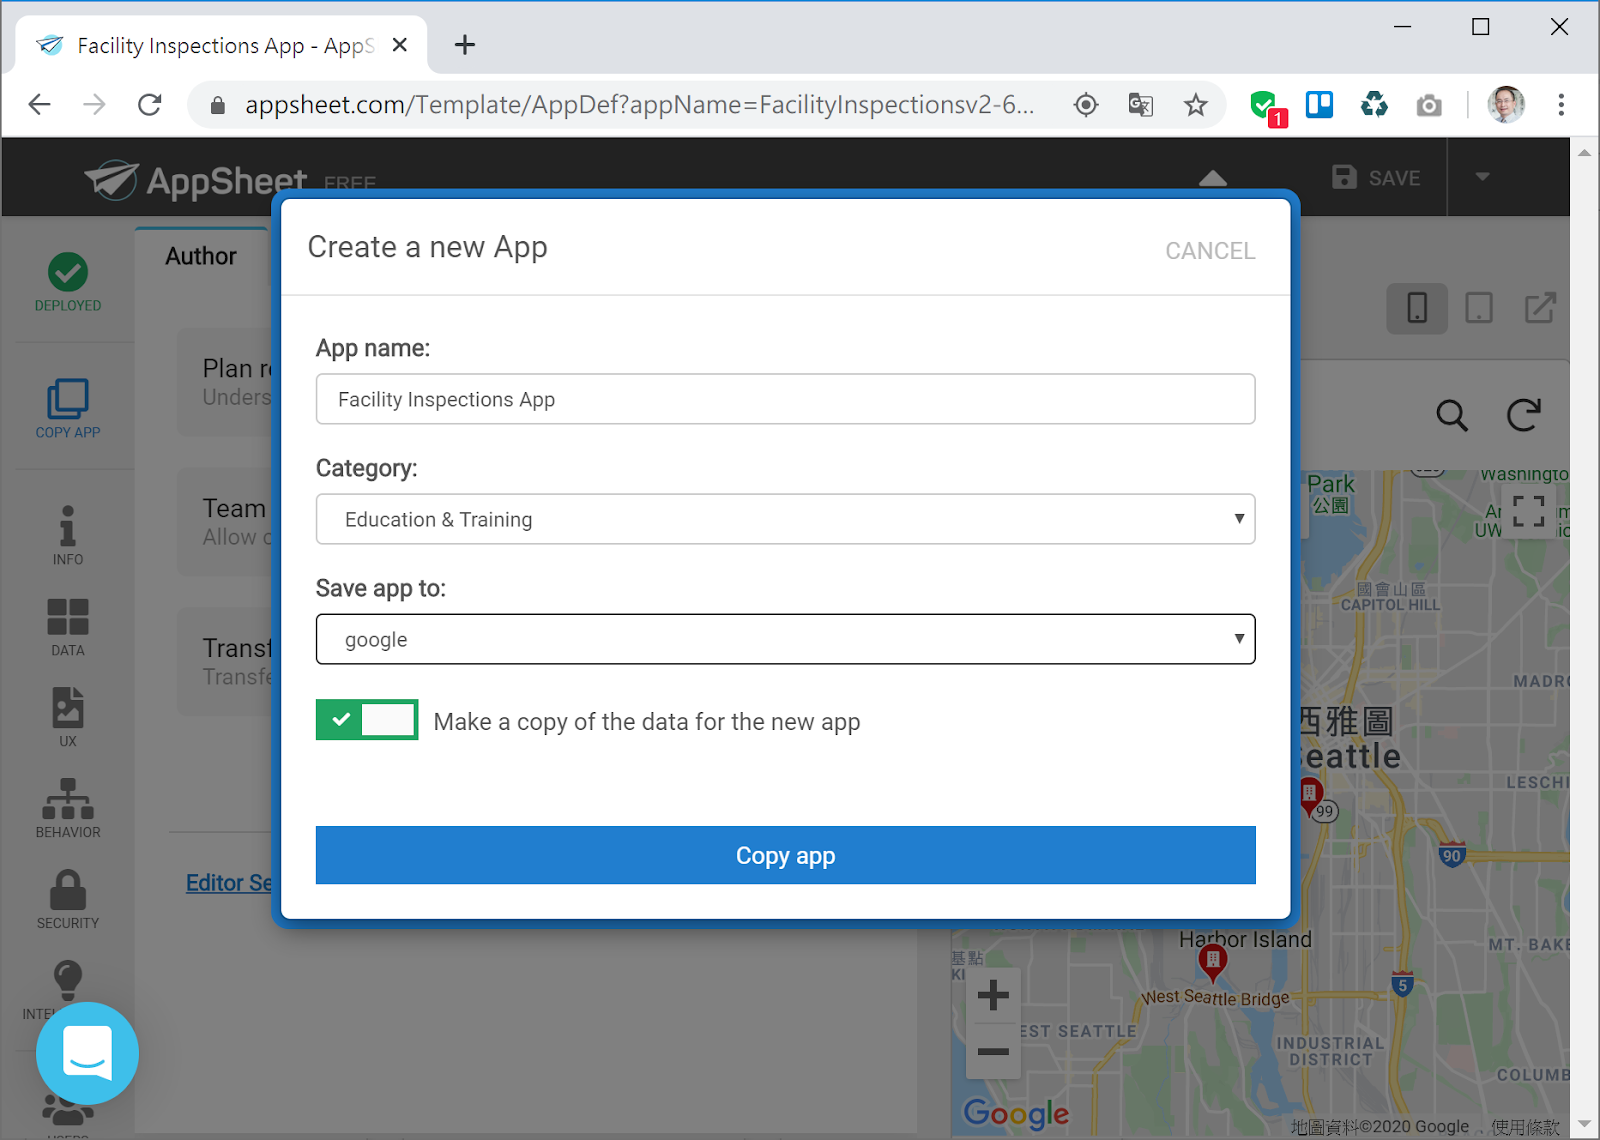Select the Facility Inspections App browser tab
This screenshot has height=1140, width=1600.
(221, 45)
